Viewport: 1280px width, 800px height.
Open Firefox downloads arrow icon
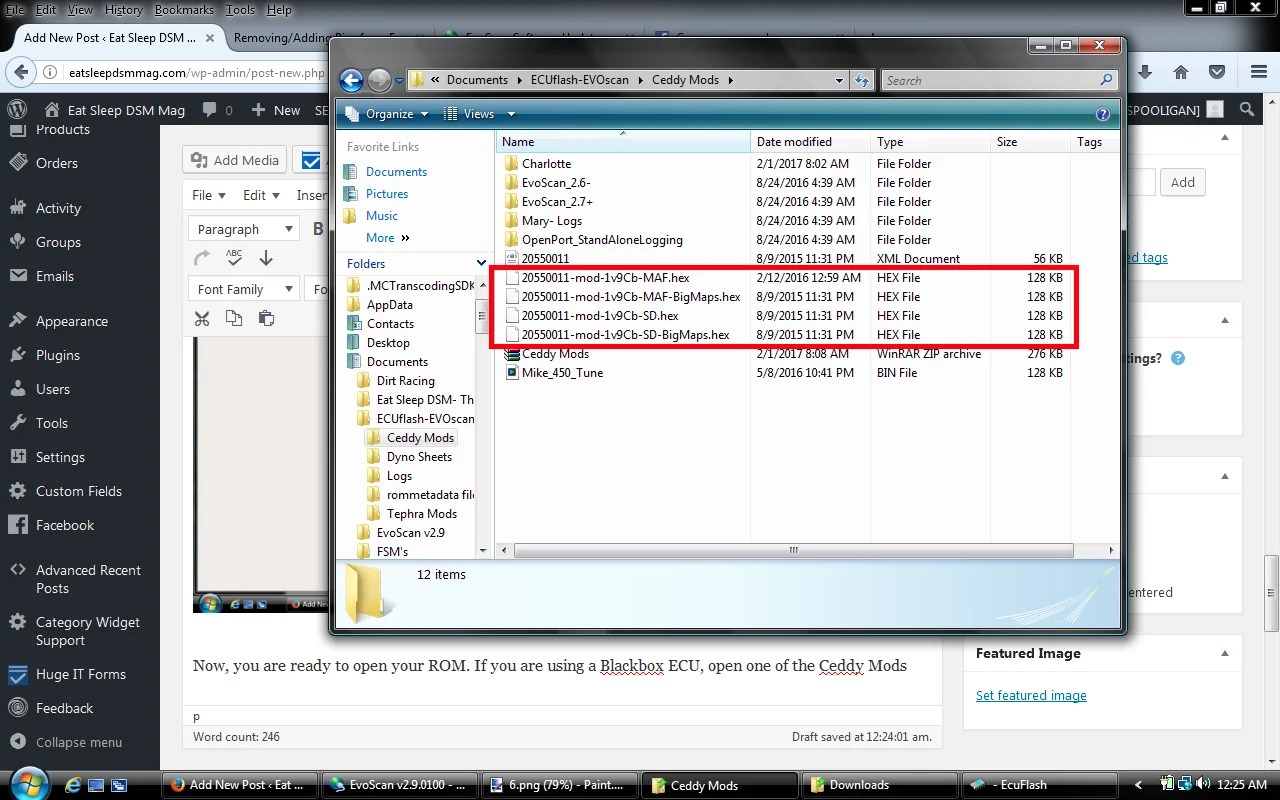tap(1145, 72)
